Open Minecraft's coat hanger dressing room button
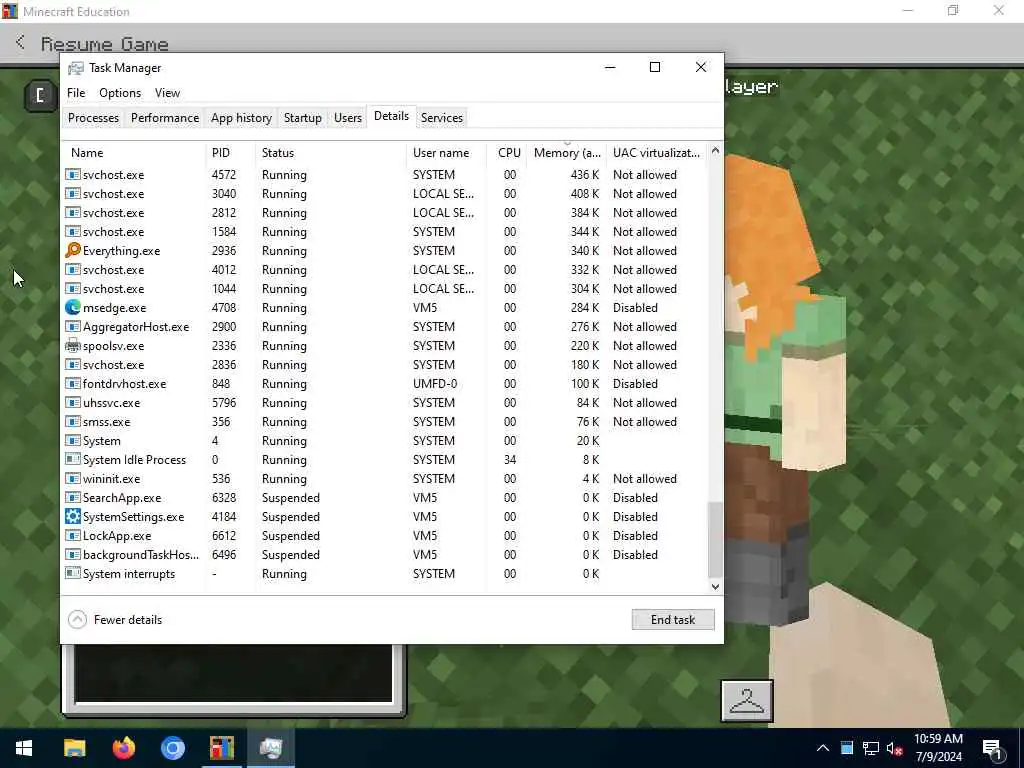The height and width of the screenshot is (768, 1024). (x=747, y=701)
